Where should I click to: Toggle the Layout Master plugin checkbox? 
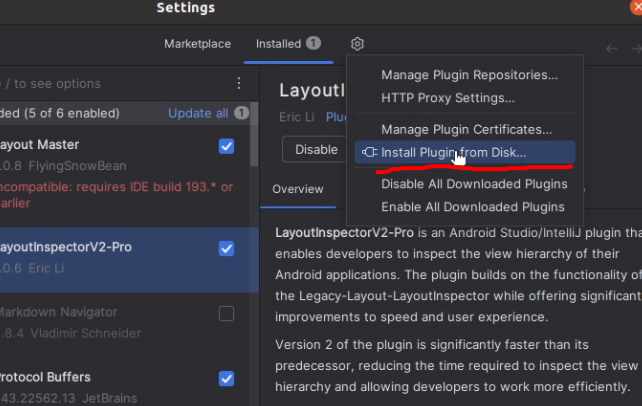(x=226, y=146)
